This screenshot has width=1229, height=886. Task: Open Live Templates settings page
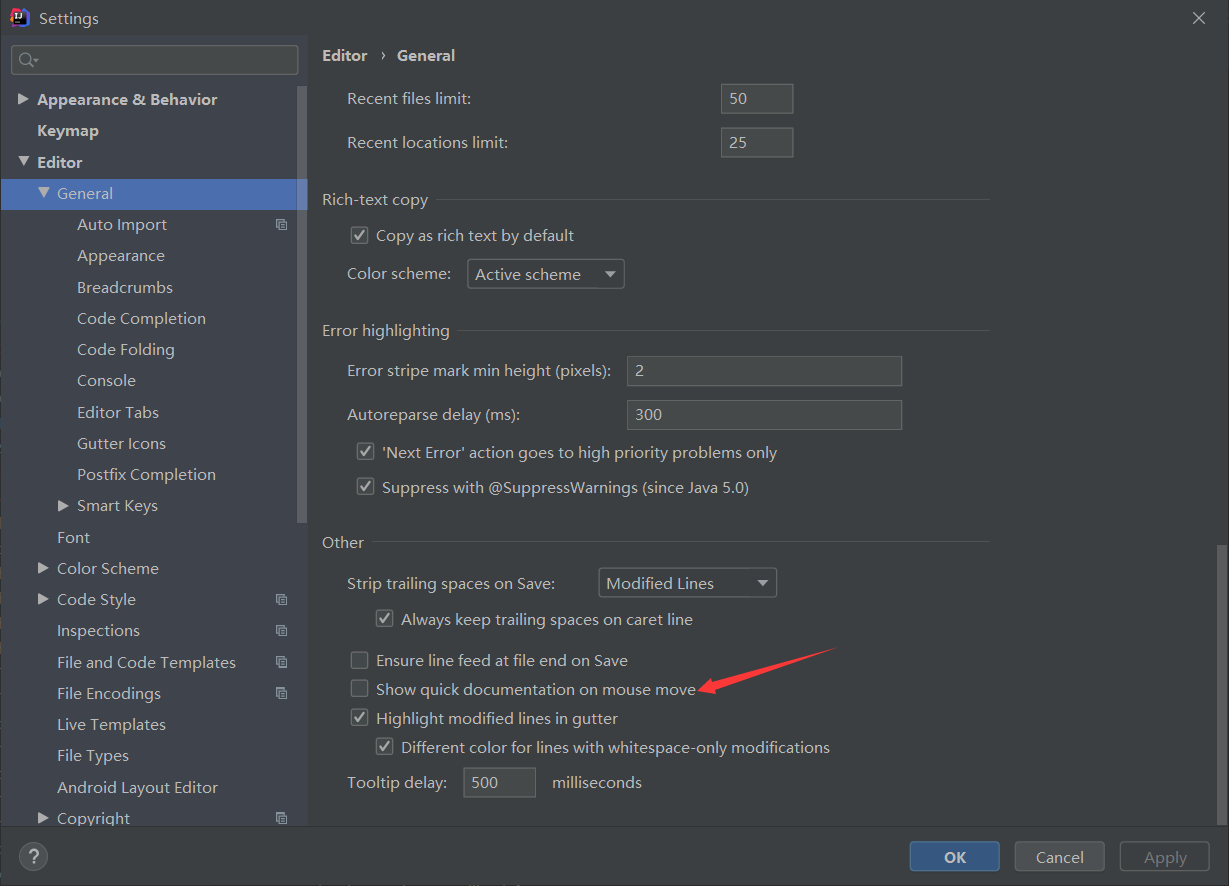click(111, 725)
